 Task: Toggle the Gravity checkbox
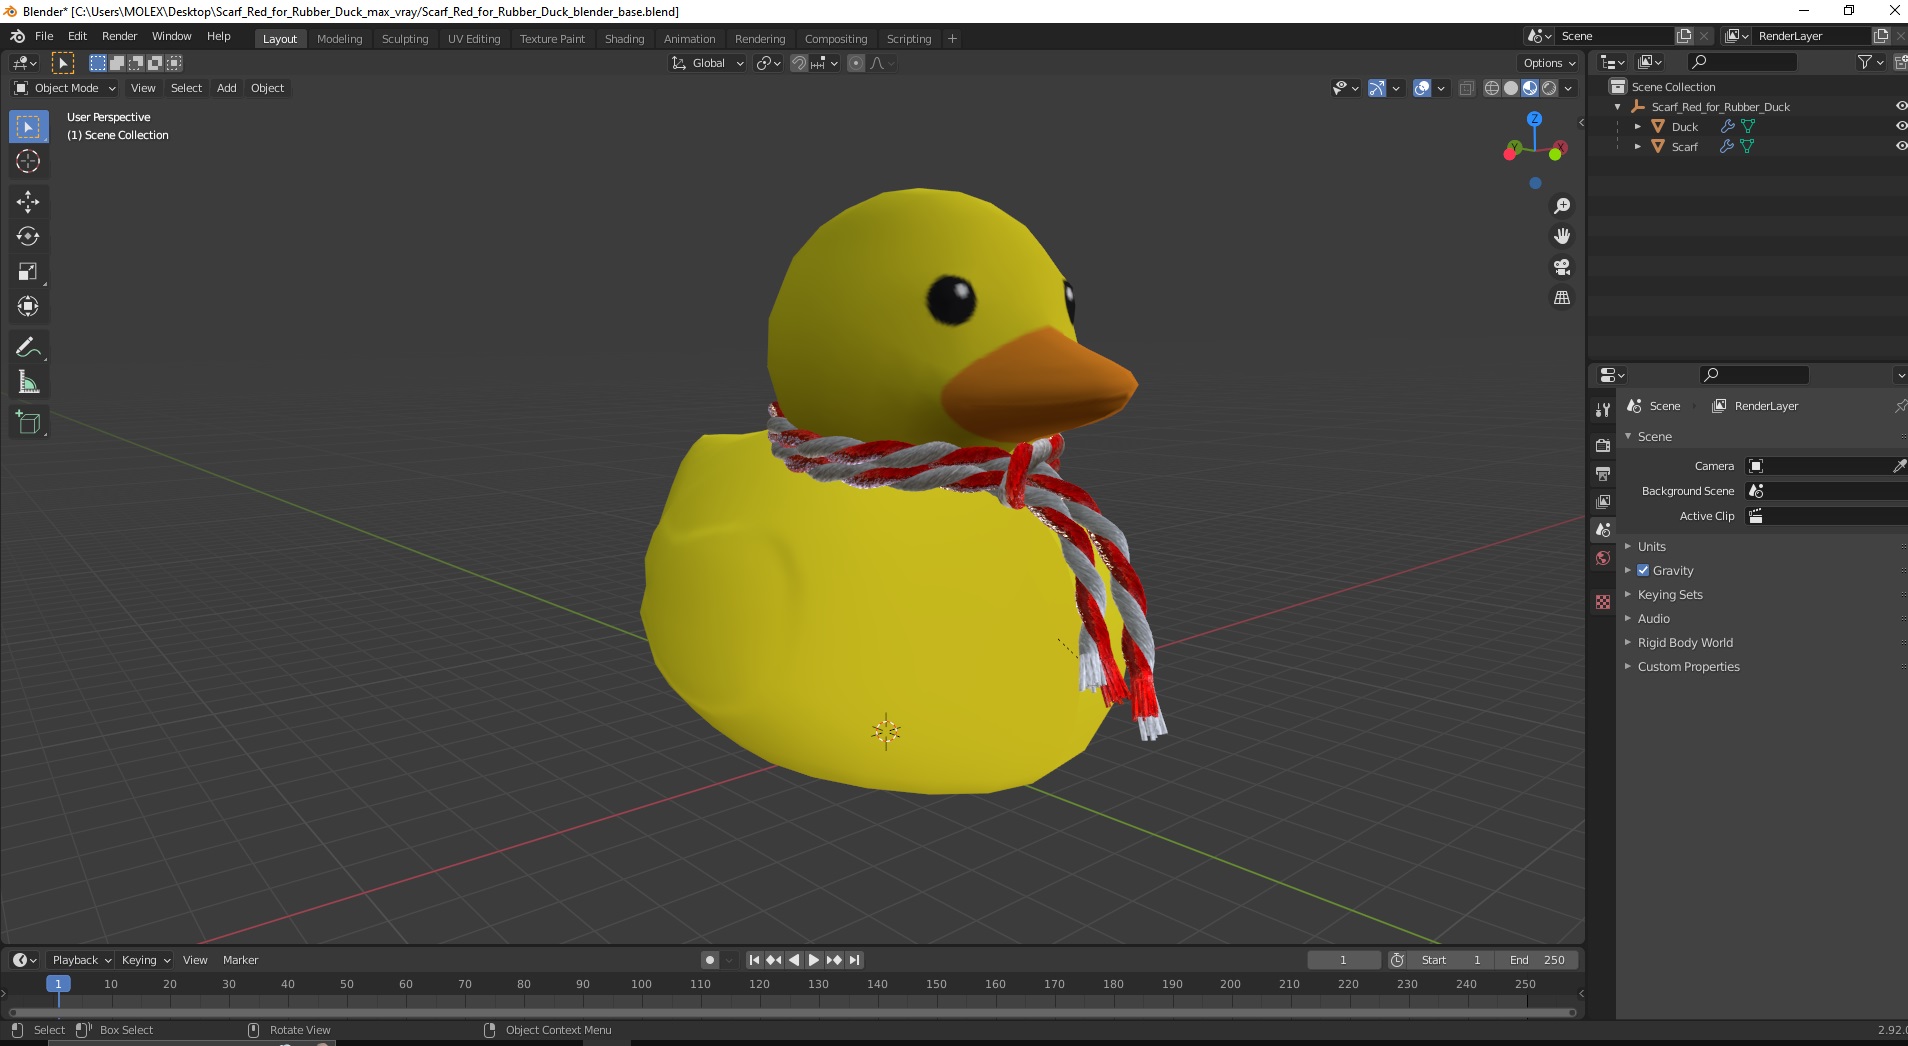[x=1643, y=570]
